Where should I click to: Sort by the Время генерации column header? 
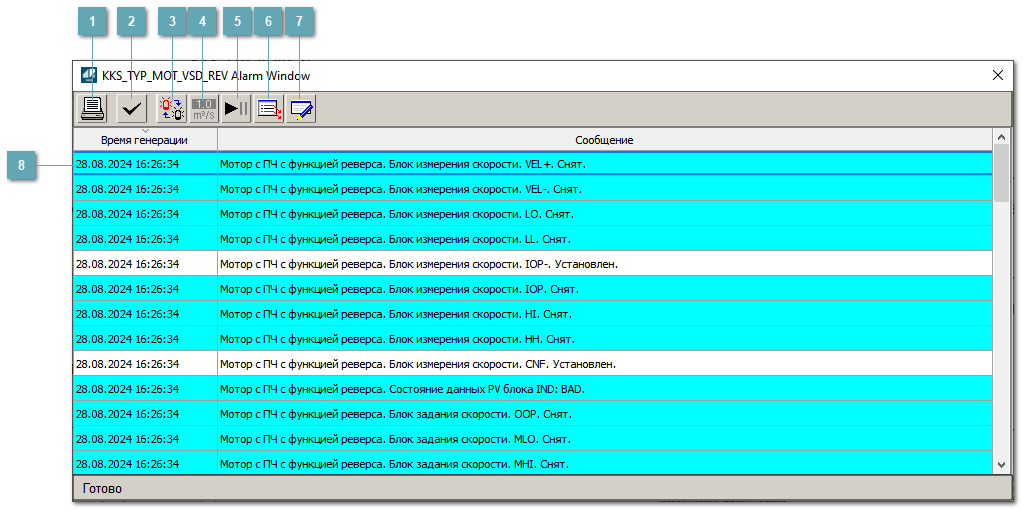145,140
